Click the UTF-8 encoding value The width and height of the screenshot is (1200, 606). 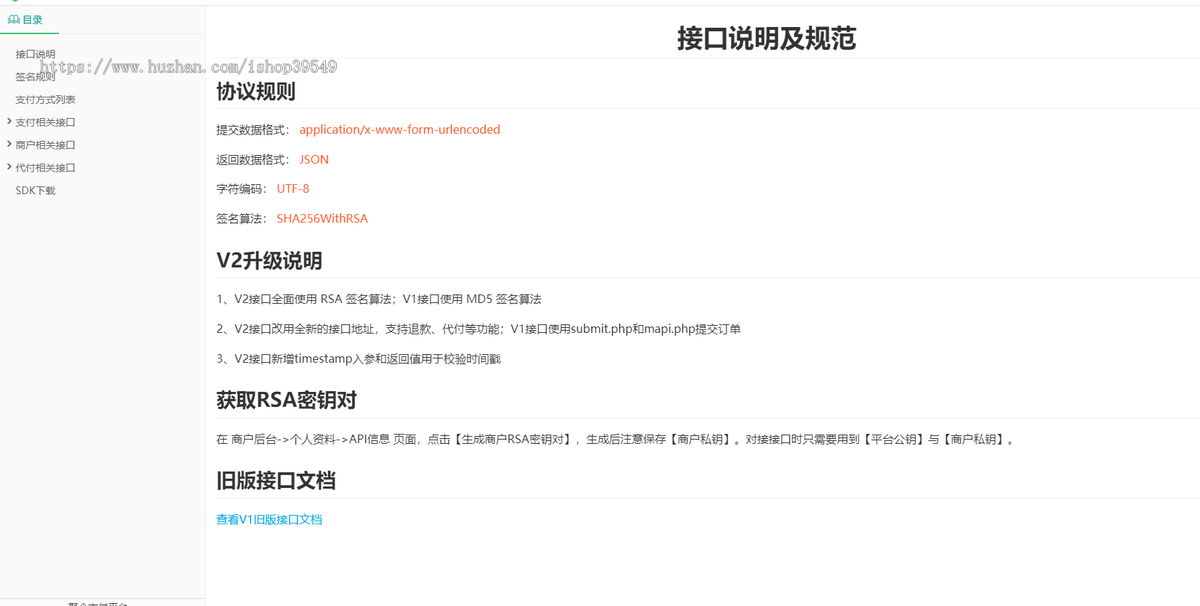[x=293, y=189]
